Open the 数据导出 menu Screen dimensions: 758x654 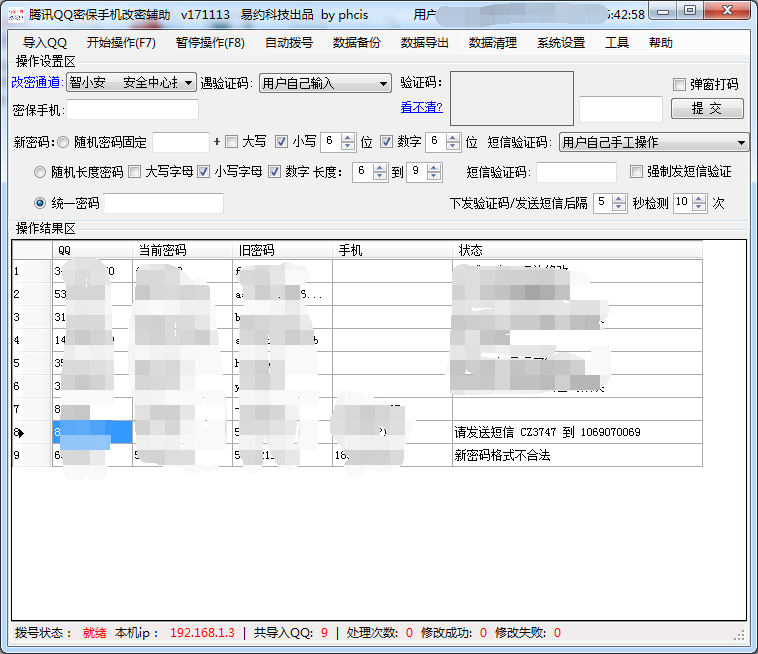424,43
